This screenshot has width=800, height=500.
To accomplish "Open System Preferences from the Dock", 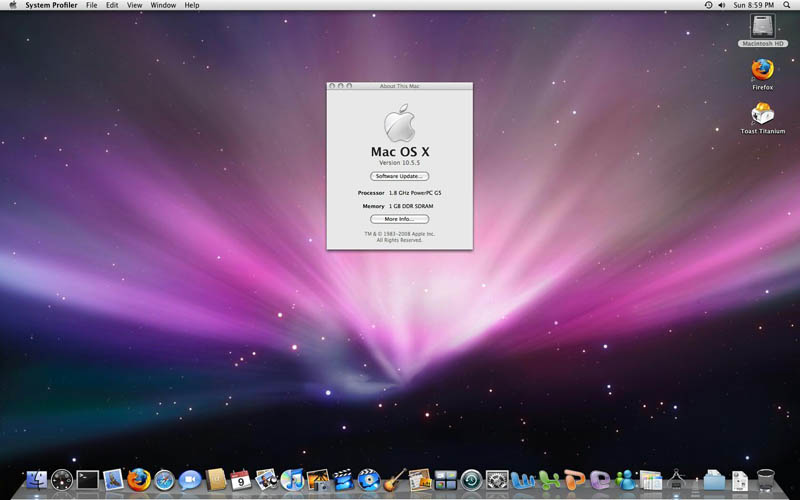I will pyautogui.click(x=497, y=481).
